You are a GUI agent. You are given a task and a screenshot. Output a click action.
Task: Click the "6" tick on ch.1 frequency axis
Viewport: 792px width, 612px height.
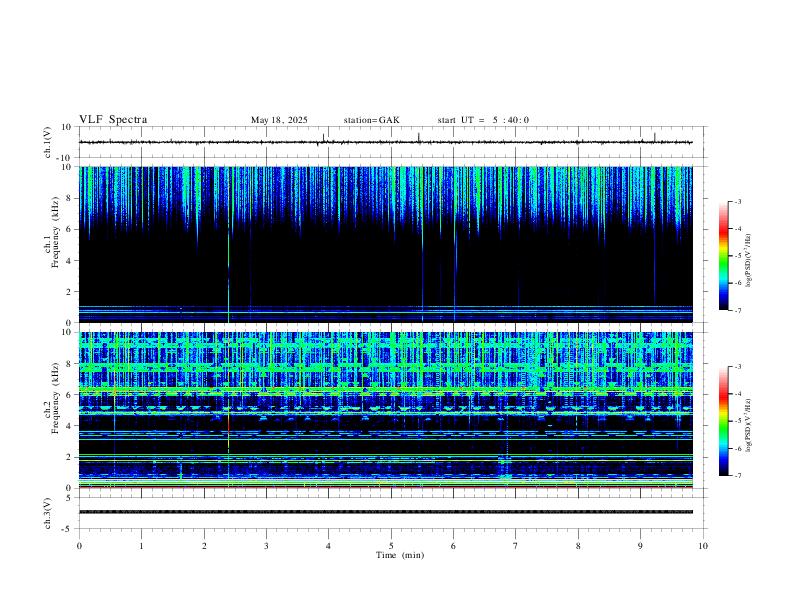coord(69,229)
